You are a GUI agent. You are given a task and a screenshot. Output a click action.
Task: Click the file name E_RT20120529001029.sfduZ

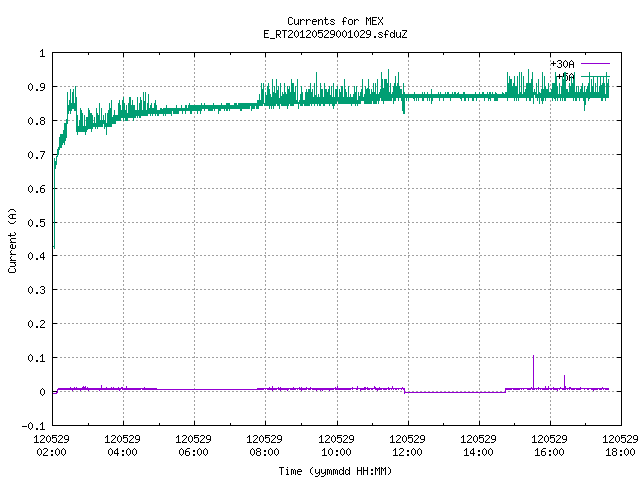335,34
